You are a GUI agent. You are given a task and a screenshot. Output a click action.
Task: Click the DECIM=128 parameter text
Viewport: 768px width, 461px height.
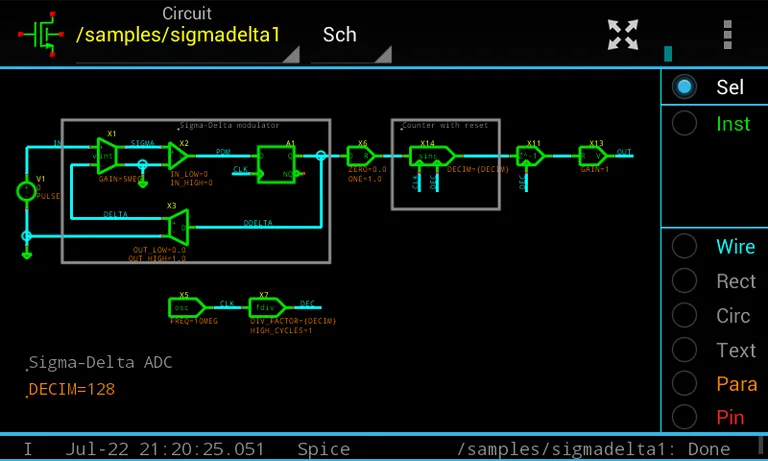point(72,389)
